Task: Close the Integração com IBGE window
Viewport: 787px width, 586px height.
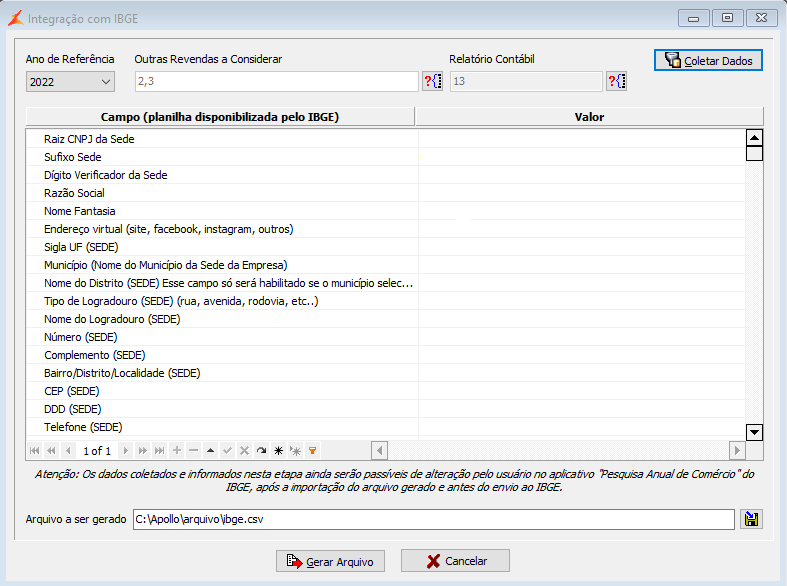Action: coord(761,18)
